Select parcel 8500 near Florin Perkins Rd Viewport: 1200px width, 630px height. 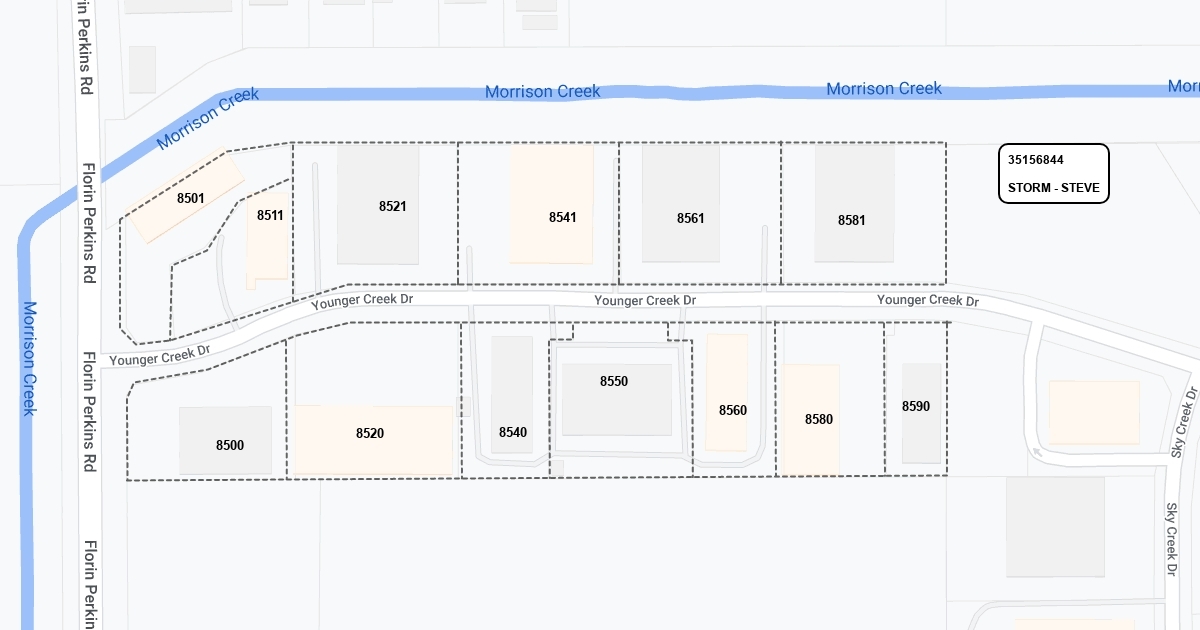(229, 444)
